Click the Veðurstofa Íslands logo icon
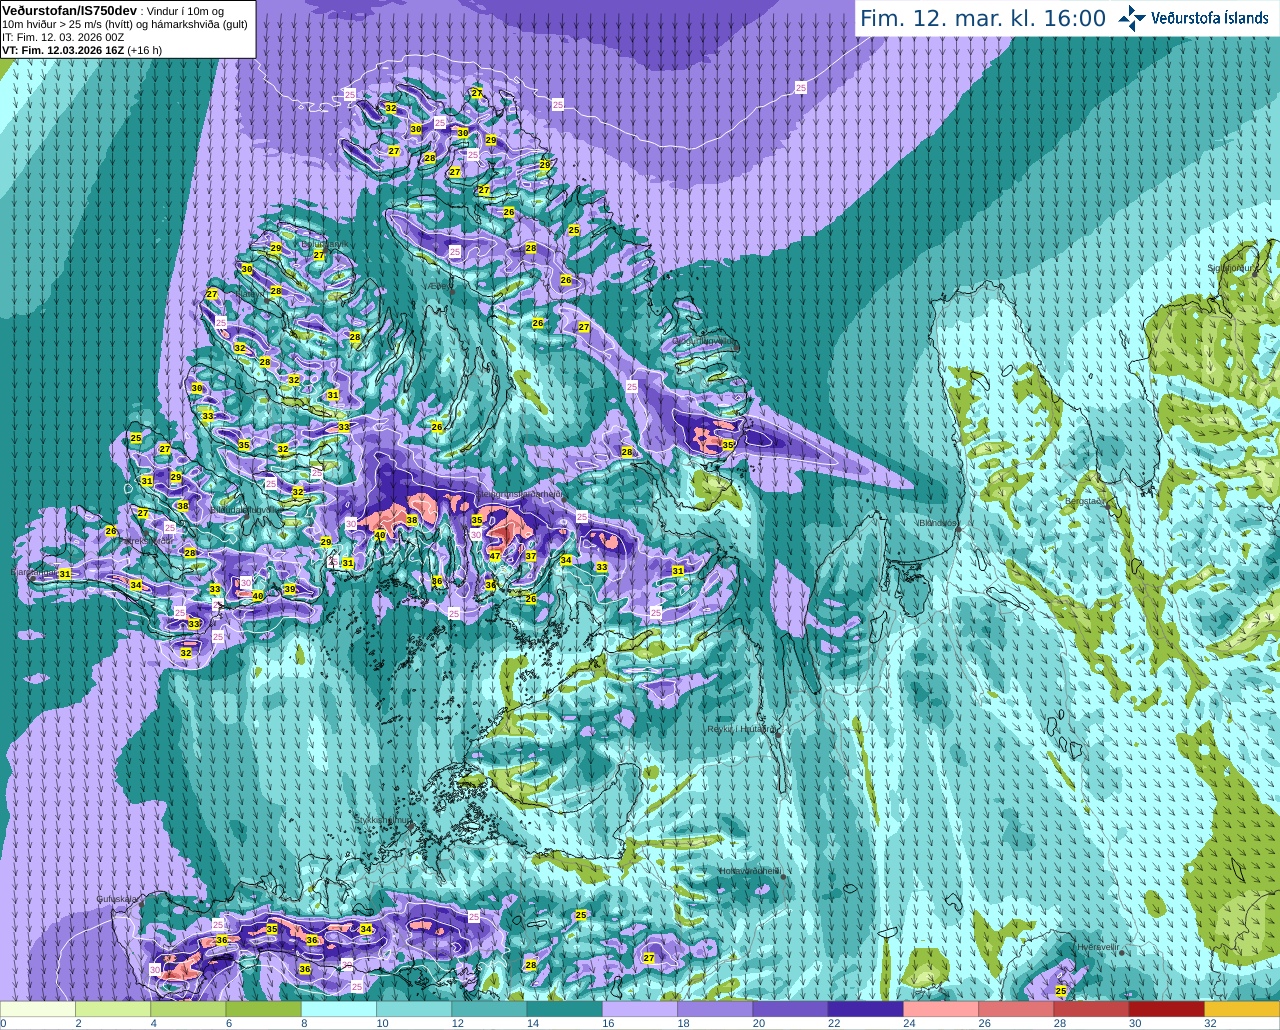Viewport: 1280px width, 1030px height. 1132,18
